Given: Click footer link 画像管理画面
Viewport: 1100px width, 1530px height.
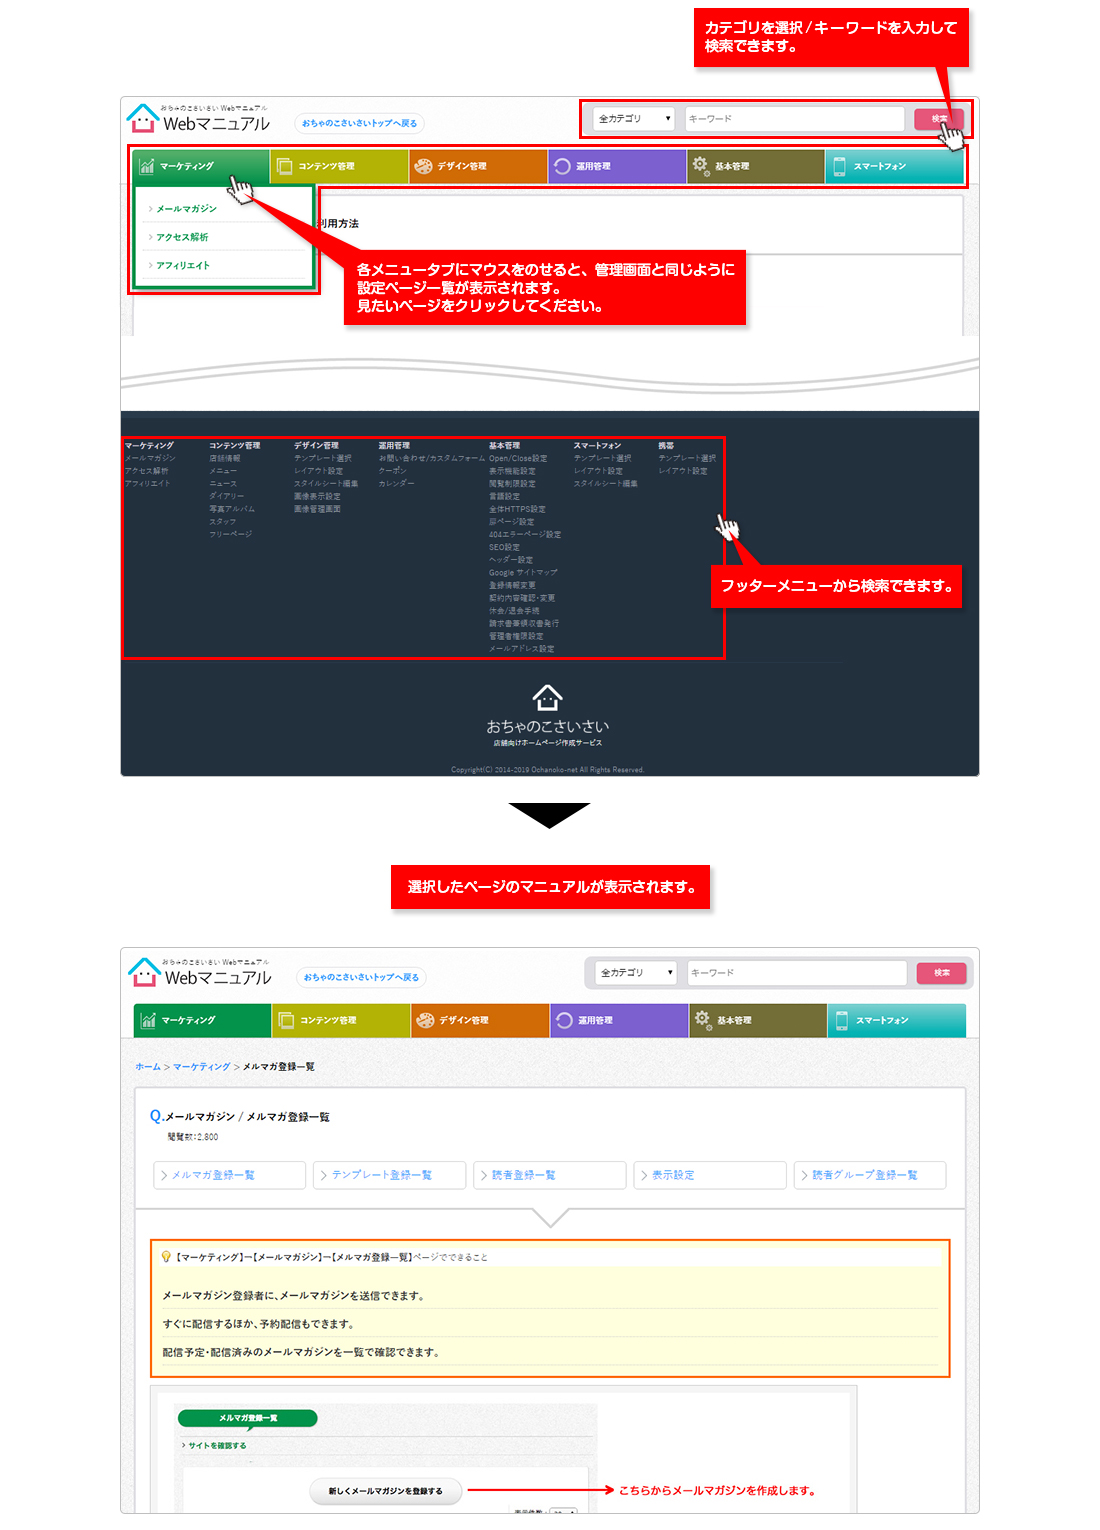Looking at the screenshot, I should point(317,509).
